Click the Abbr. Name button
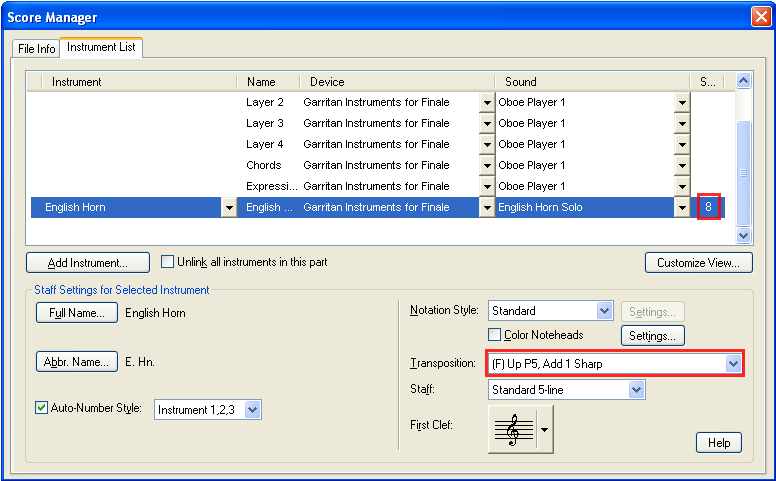 pyautogui.click(x=77, y=362)
